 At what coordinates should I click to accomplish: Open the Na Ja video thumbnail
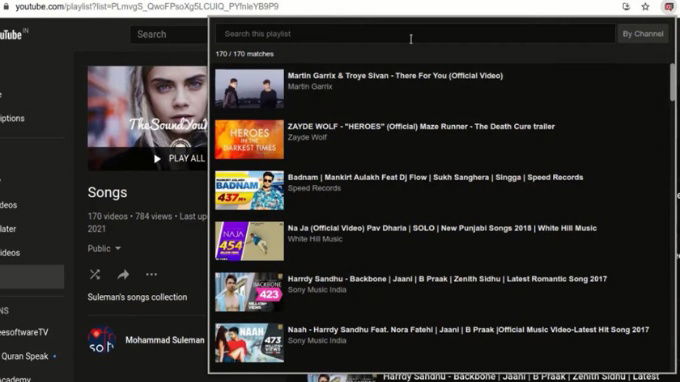[249, 241]
